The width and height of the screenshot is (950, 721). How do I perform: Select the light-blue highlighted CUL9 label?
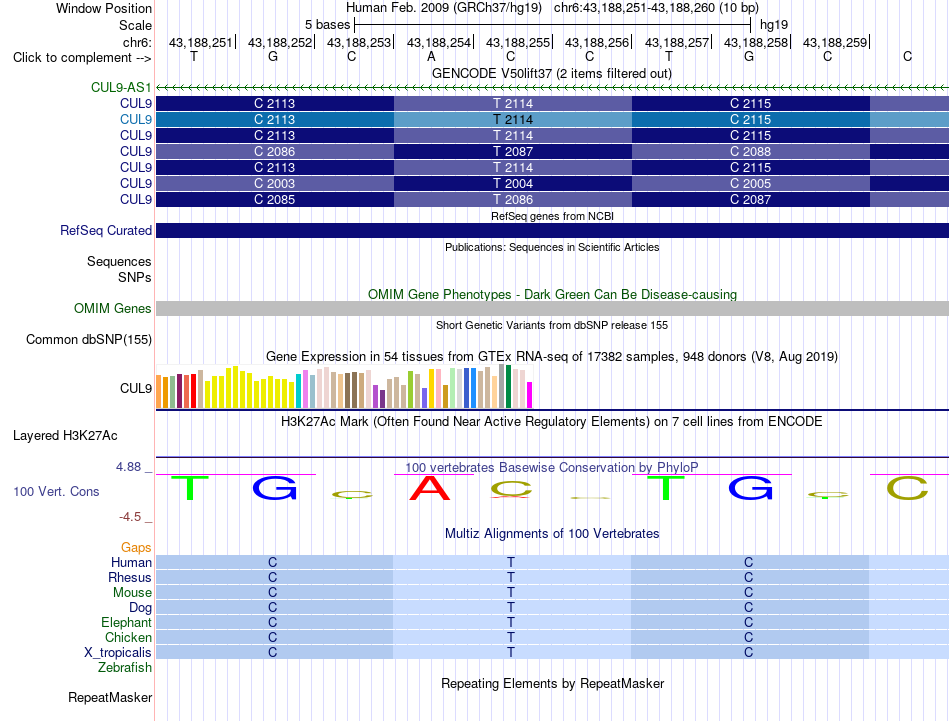136,119
